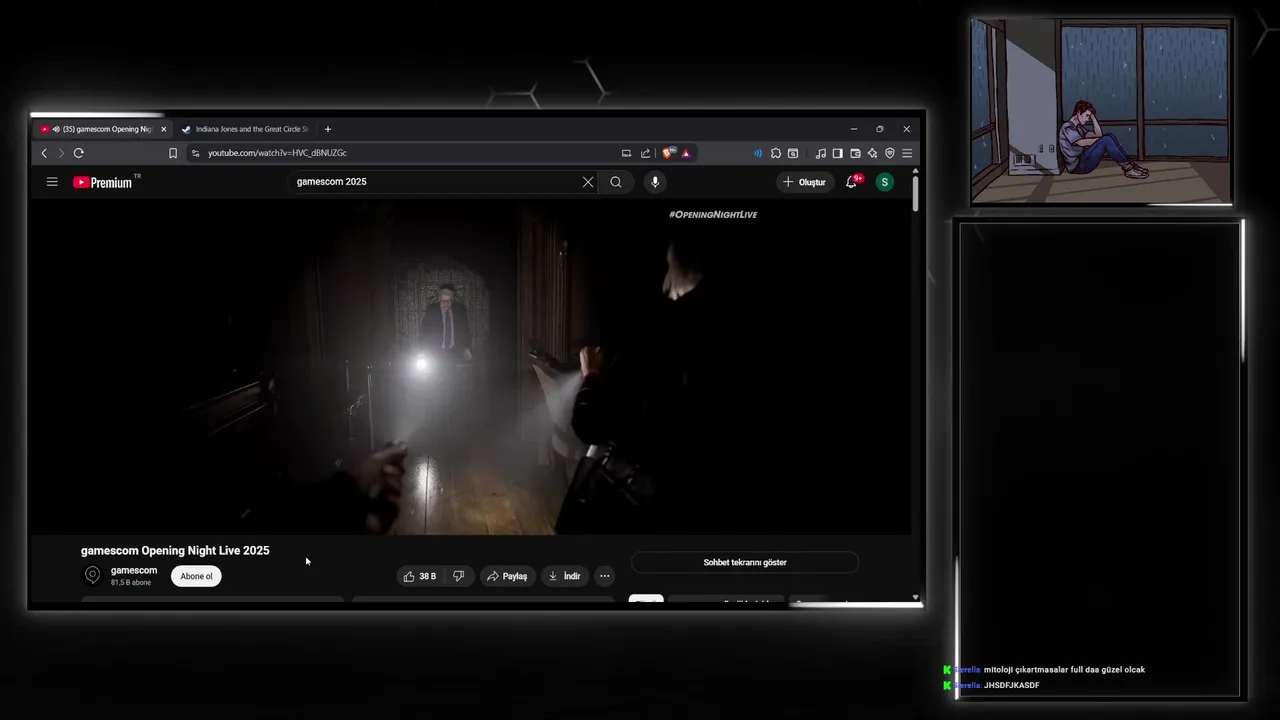Go forward with the browser forward arrow
The width and height of the screenshot is (1280, 720).
(x=61, y=153)
